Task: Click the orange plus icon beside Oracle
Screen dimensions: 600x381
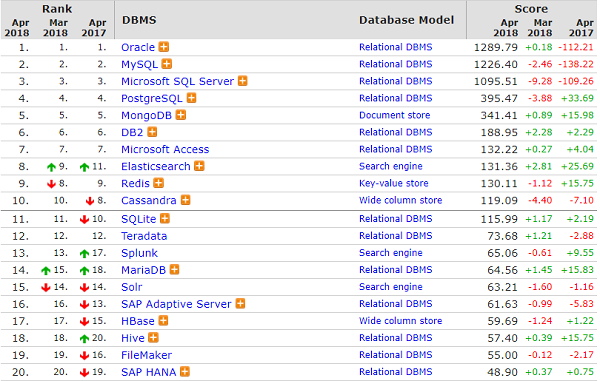Action: click(x=164, y=47)
